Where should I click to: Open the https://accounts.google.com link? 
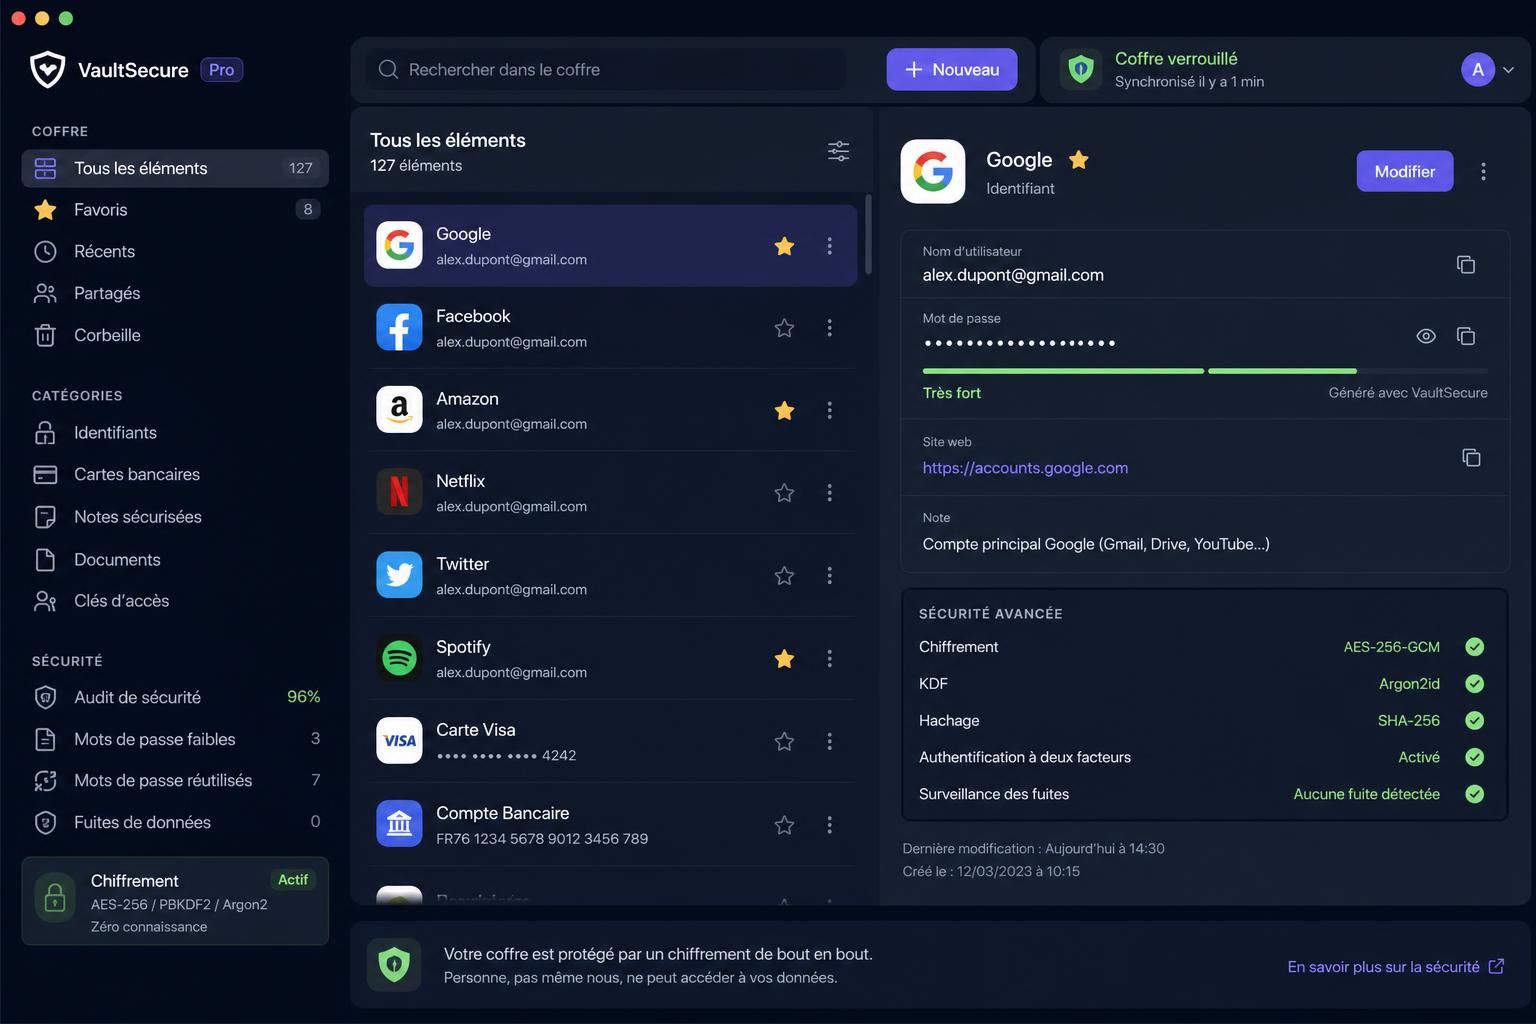click(1025, 468)
